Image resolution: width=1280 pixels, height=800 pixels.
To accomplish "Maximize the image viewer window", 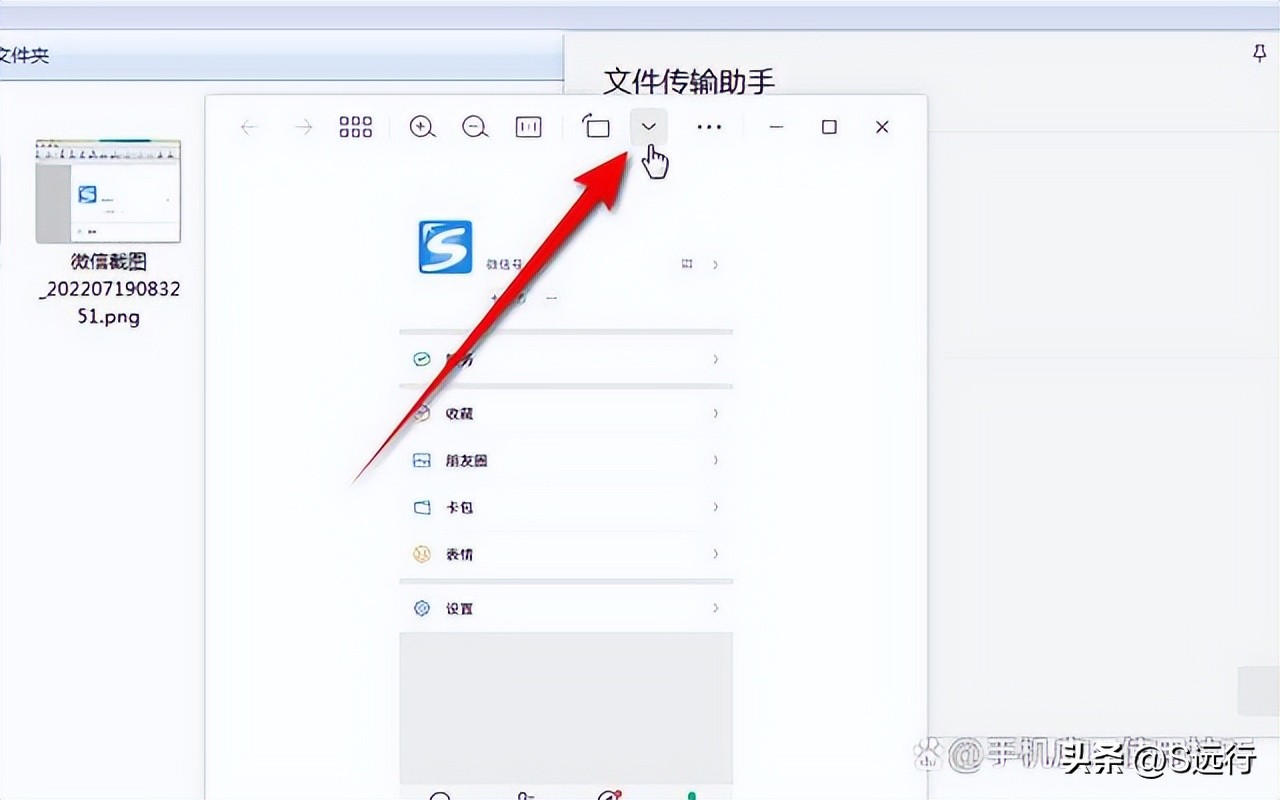I will 829,127.
